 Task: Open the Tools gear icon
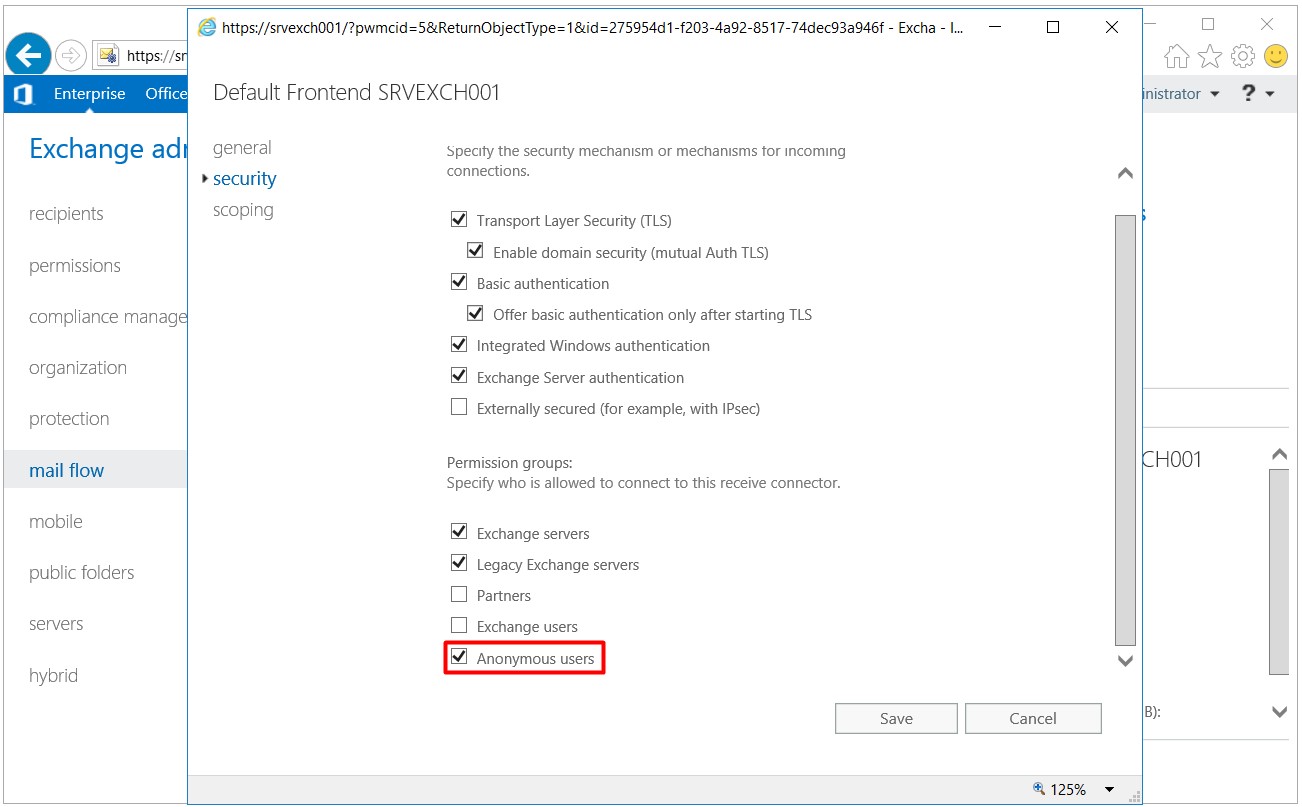1243,56
